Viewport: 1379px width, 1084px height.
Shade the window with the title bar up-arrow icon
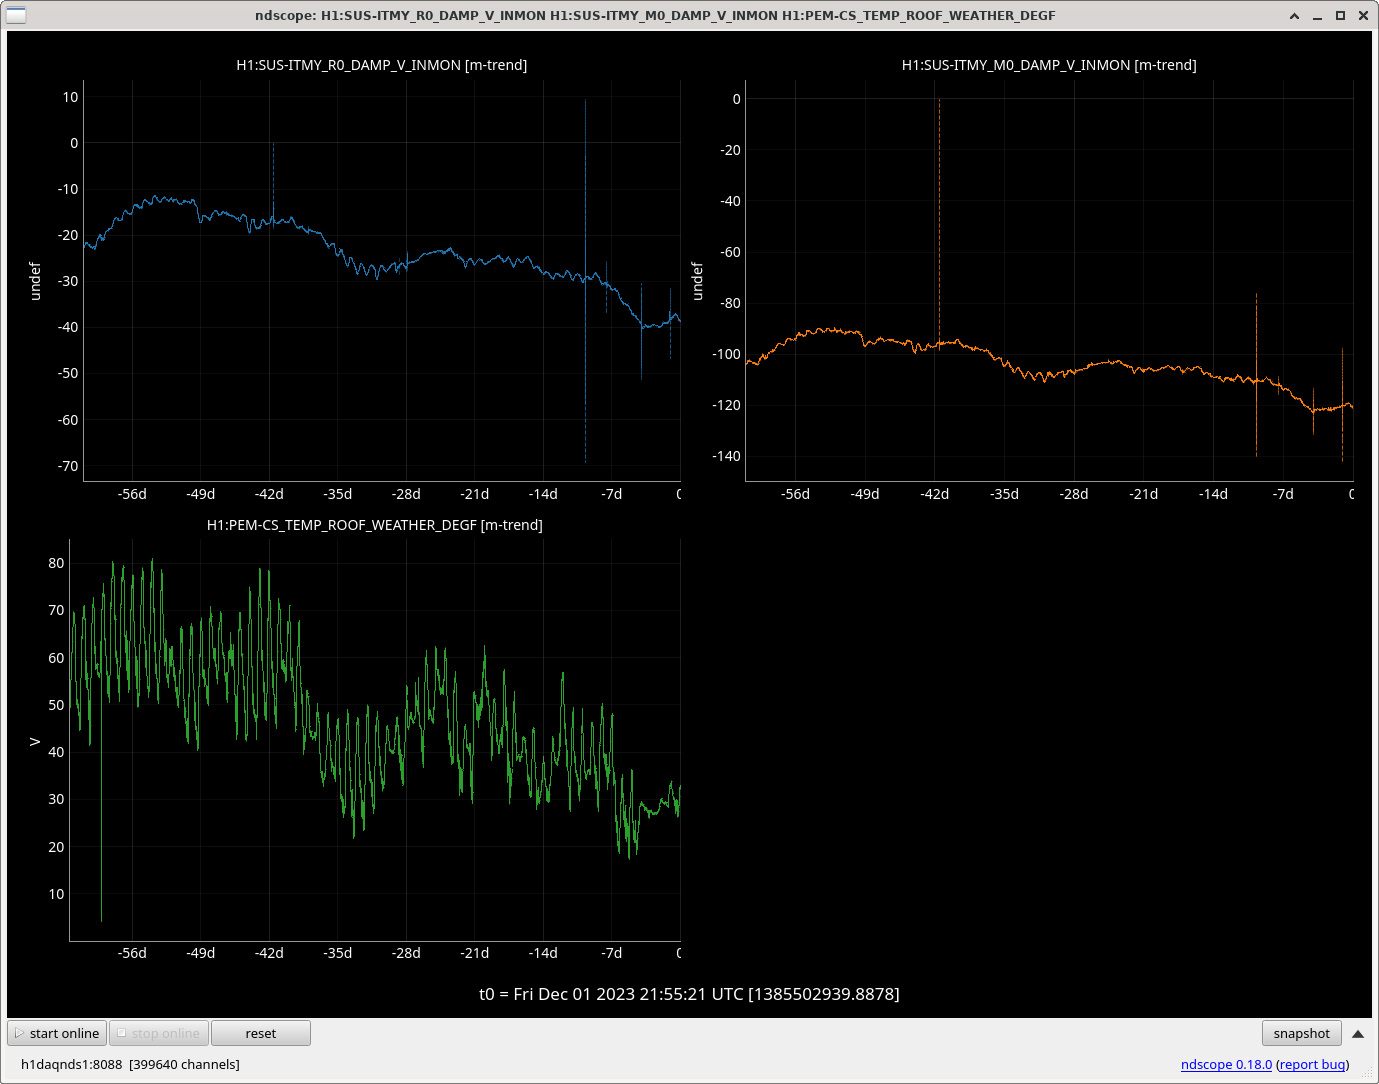pyautogui.click(x=1294, y=15)
